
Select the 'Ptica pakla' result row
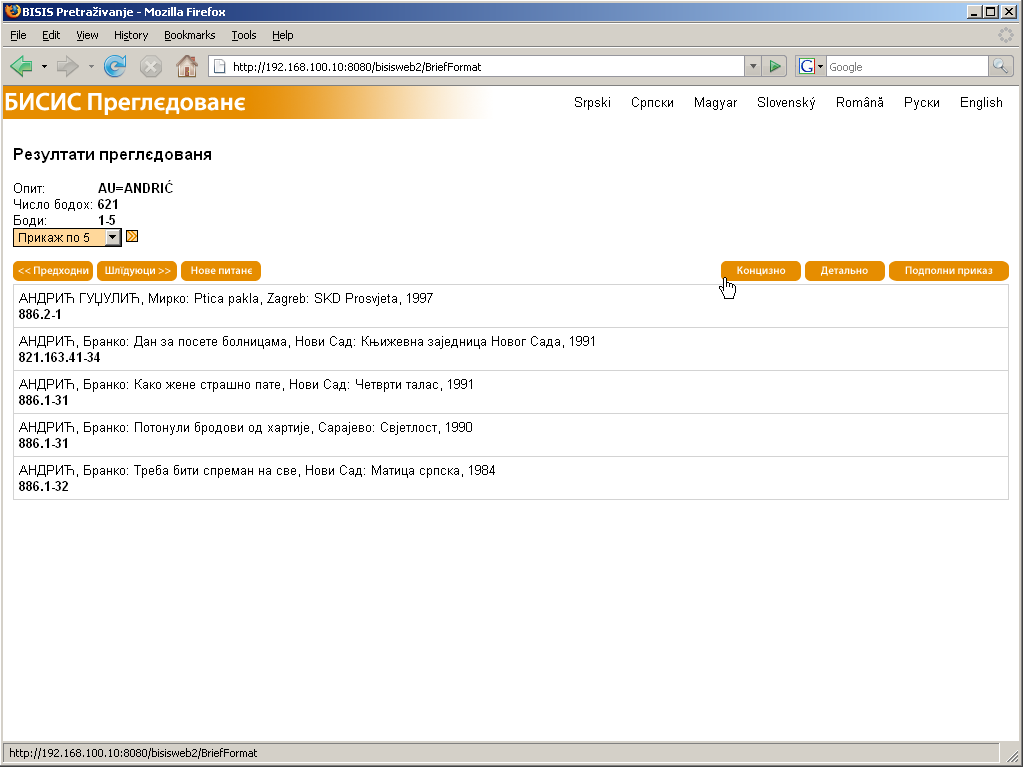tap(511, 306)
